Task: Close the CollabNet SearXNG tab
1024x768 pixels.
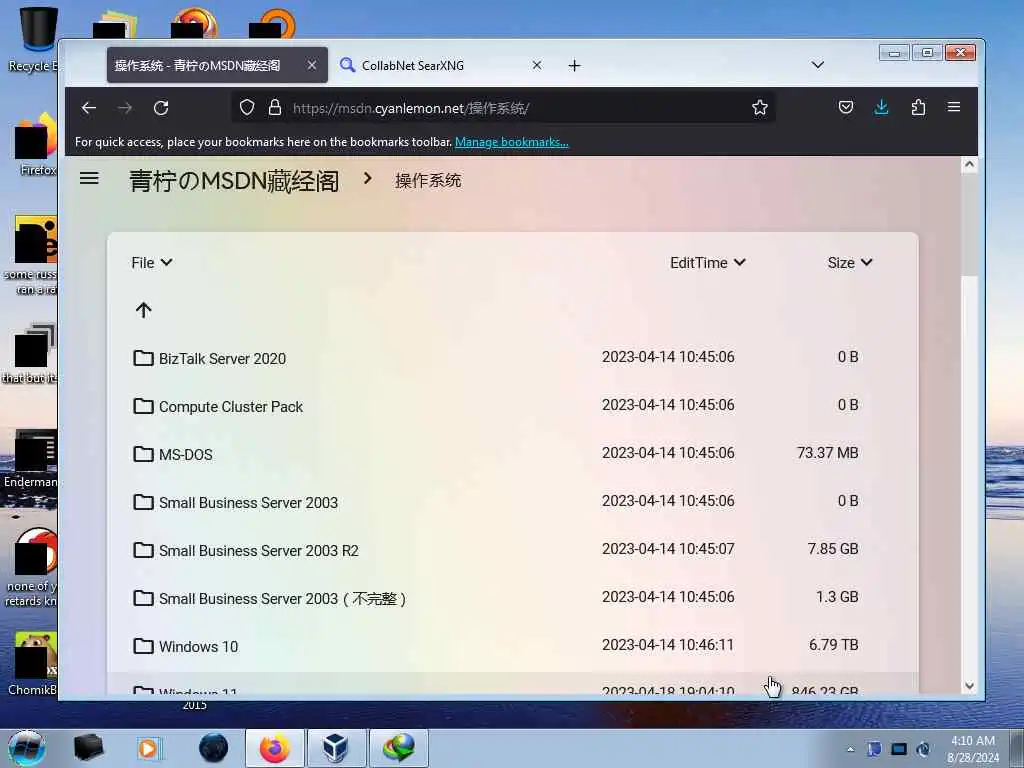Action: click(537, 65)
